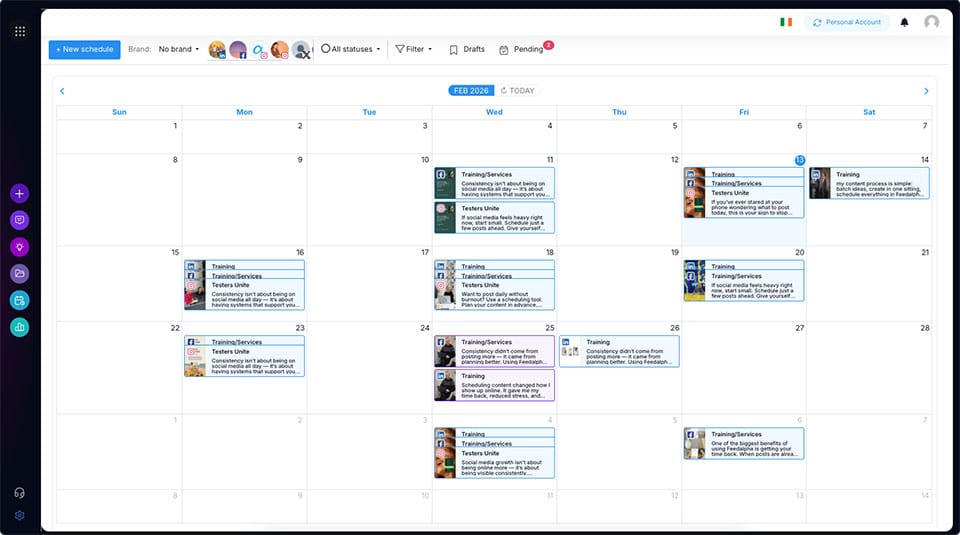Viewport: 960px width, 535px height.
Task: Select the highlighted day 13 date badge
Action: coord(800,160)
